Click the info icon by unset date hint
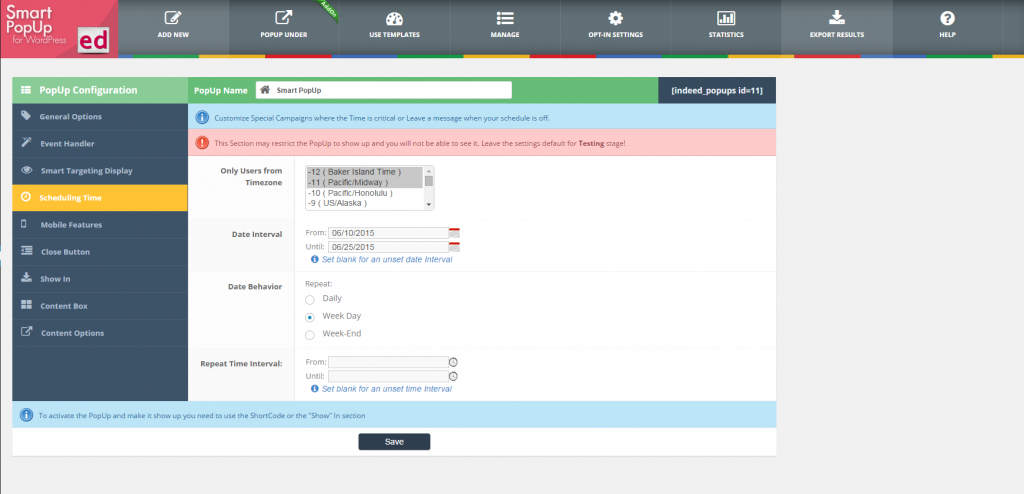Screen dimensions: 1024x494 click(x=315, y=259)
